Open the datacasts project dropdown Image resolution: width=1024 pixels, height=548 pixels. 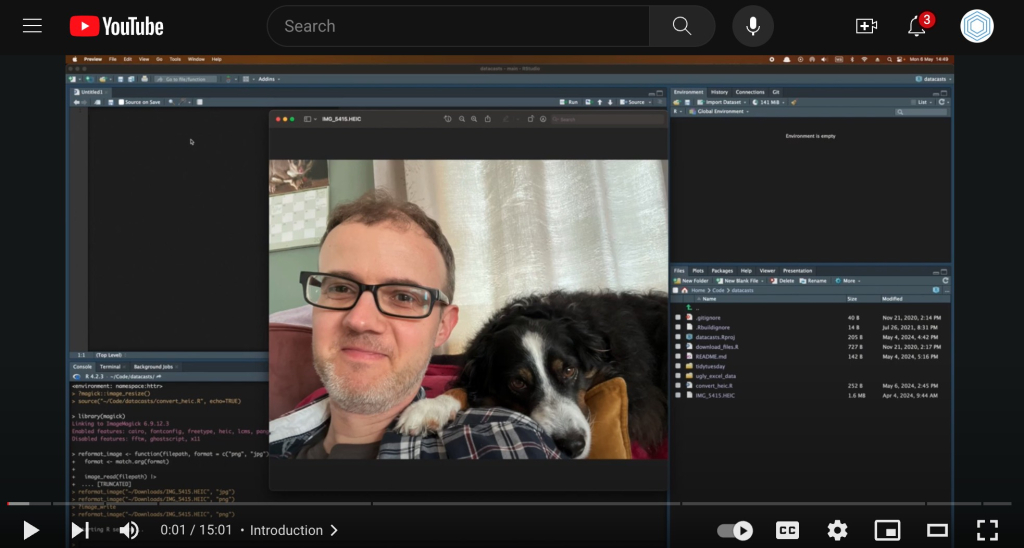pyautogui.click(x=934, y=79)
